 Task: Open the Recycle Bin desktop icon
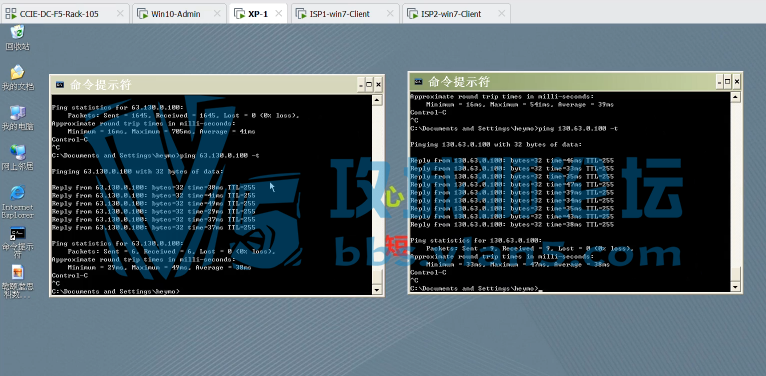(18, 38)
